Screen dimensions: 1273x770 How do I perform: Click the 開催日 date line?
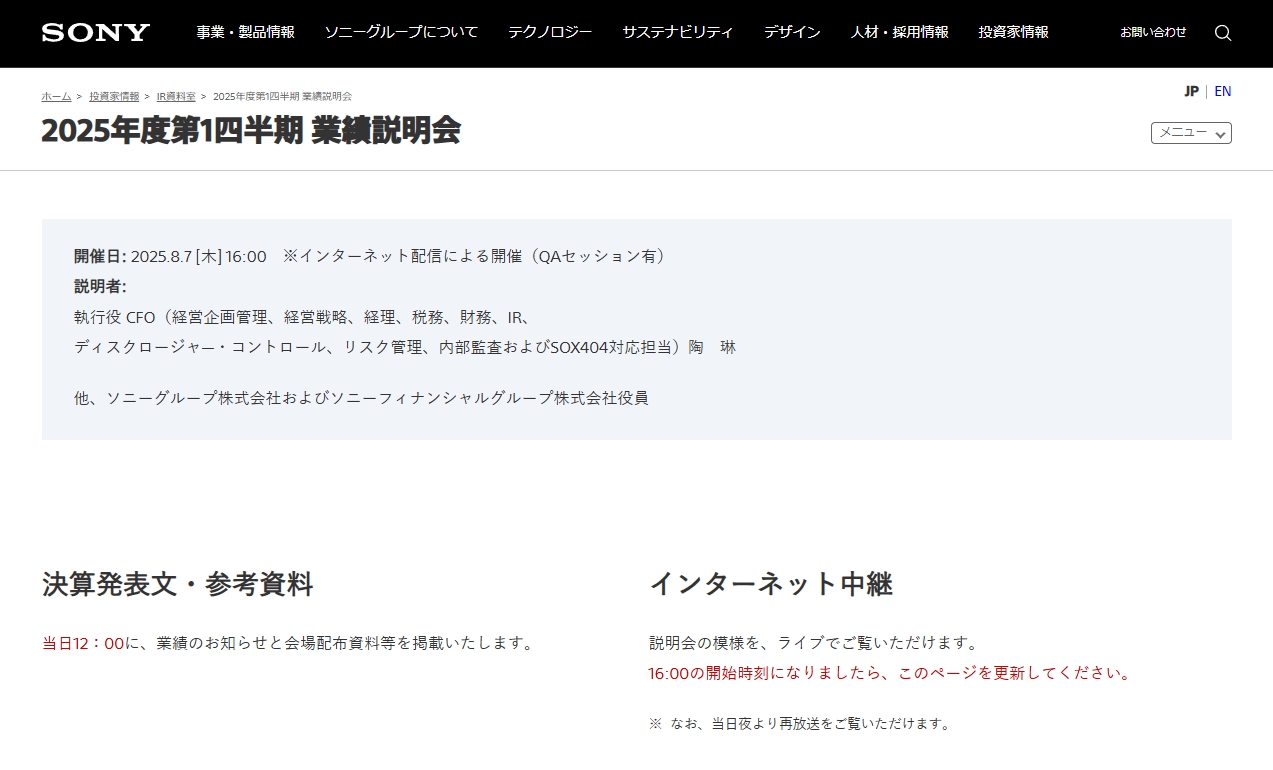[x=370, y=256]
